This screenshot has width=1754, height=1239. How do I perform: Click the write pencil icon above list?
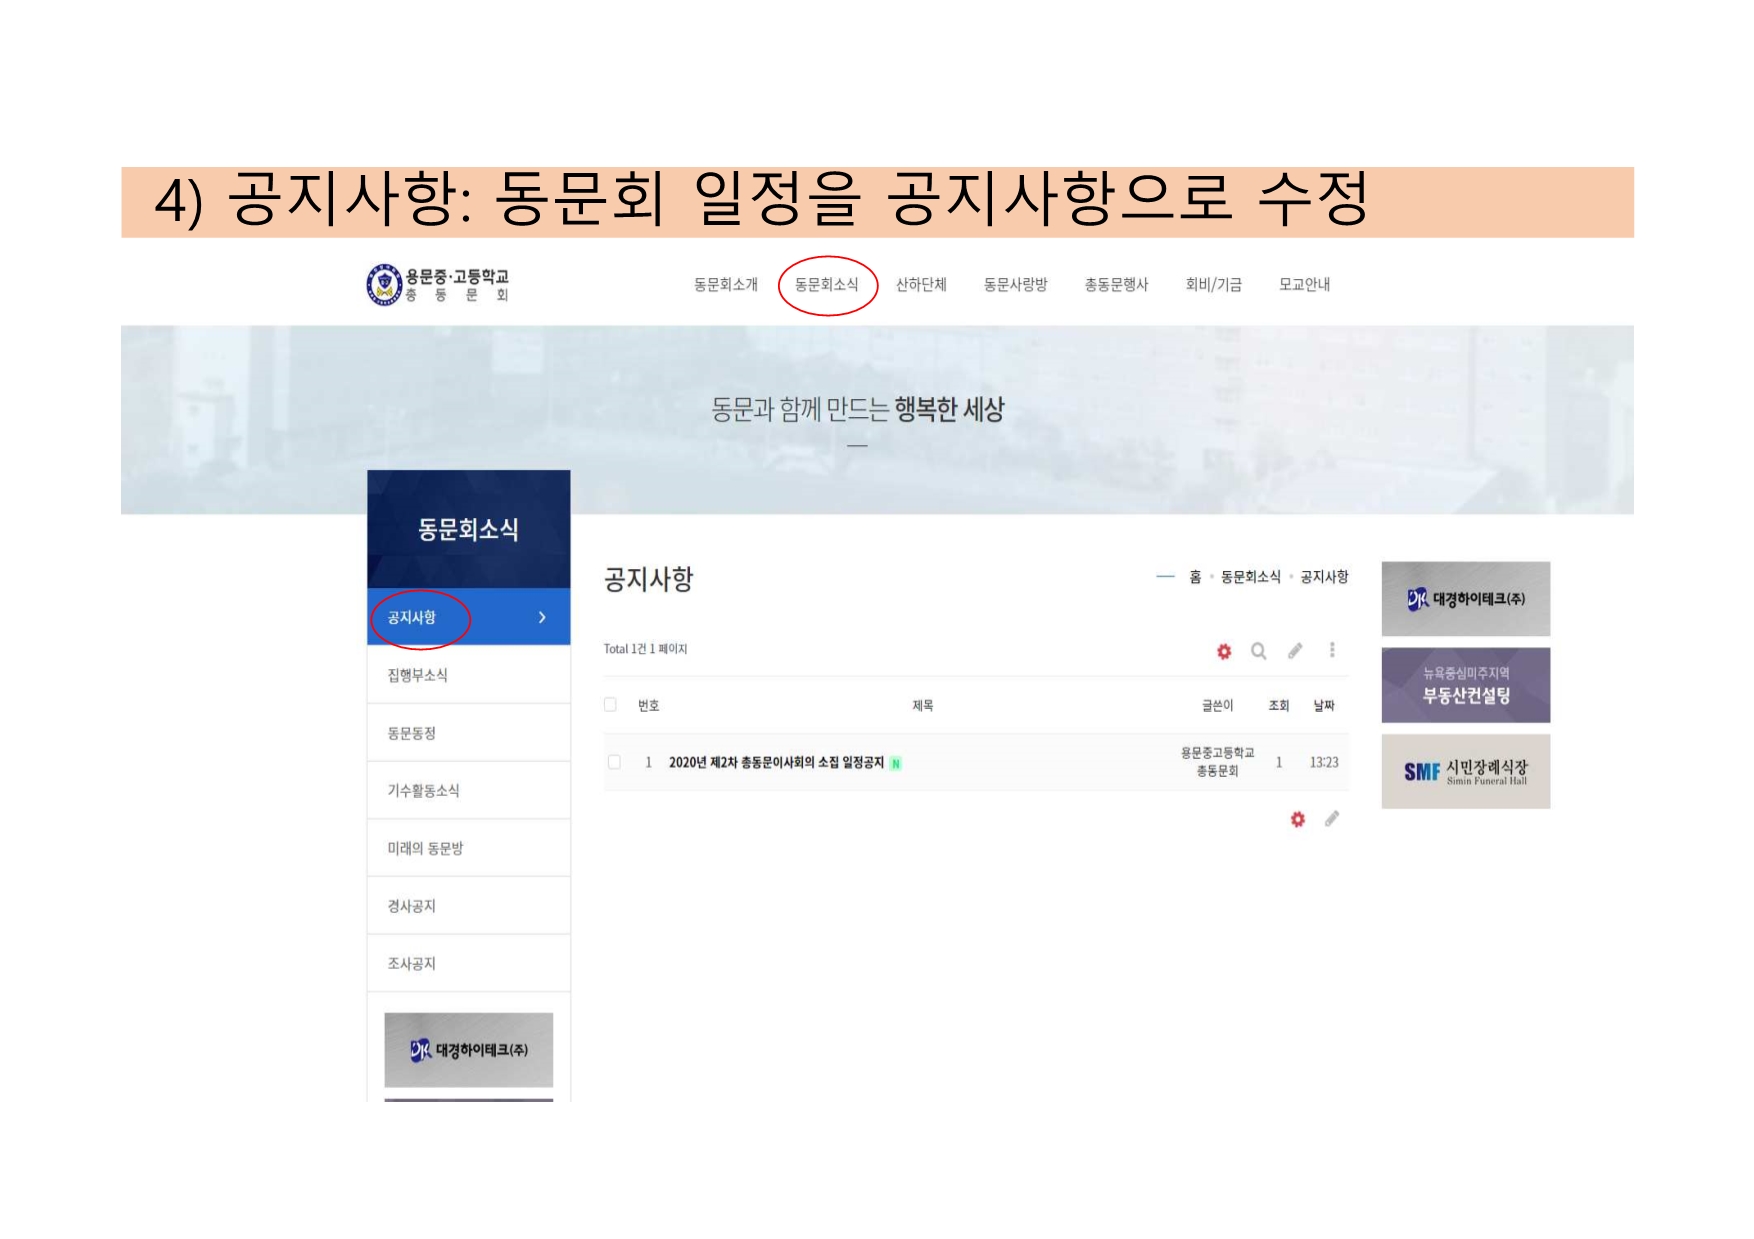(x=1295, y=651)
